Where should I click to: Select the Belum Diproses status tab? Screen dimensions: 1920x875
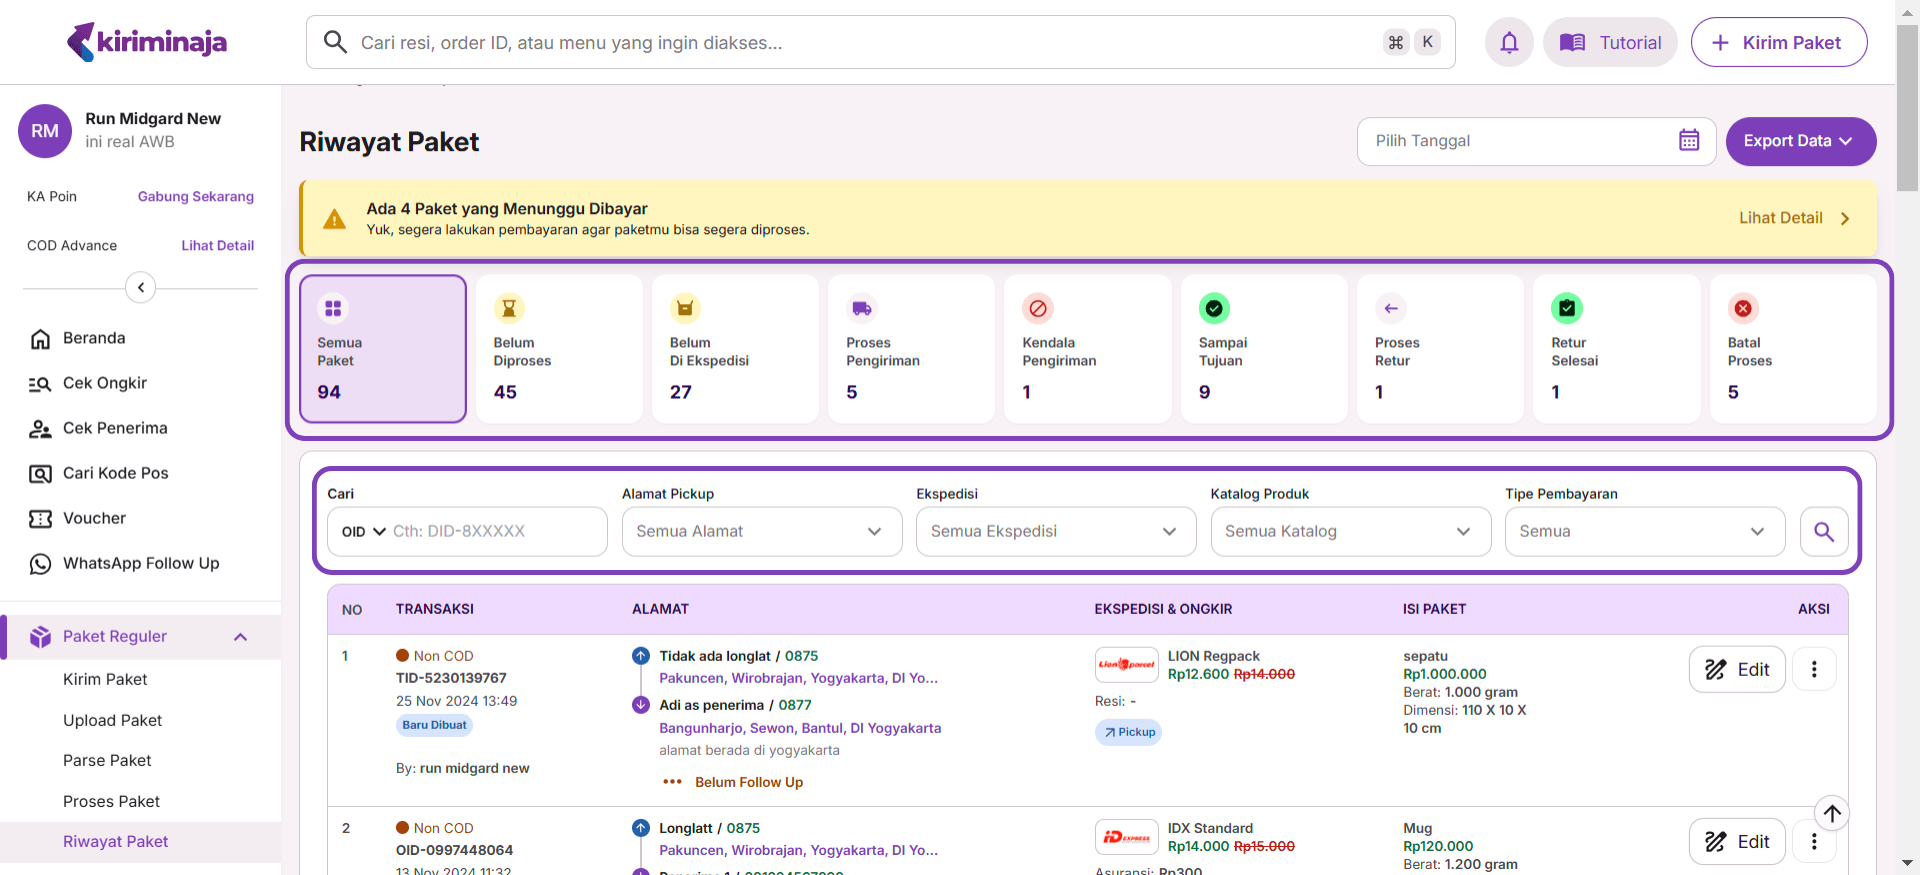(558, 349)
